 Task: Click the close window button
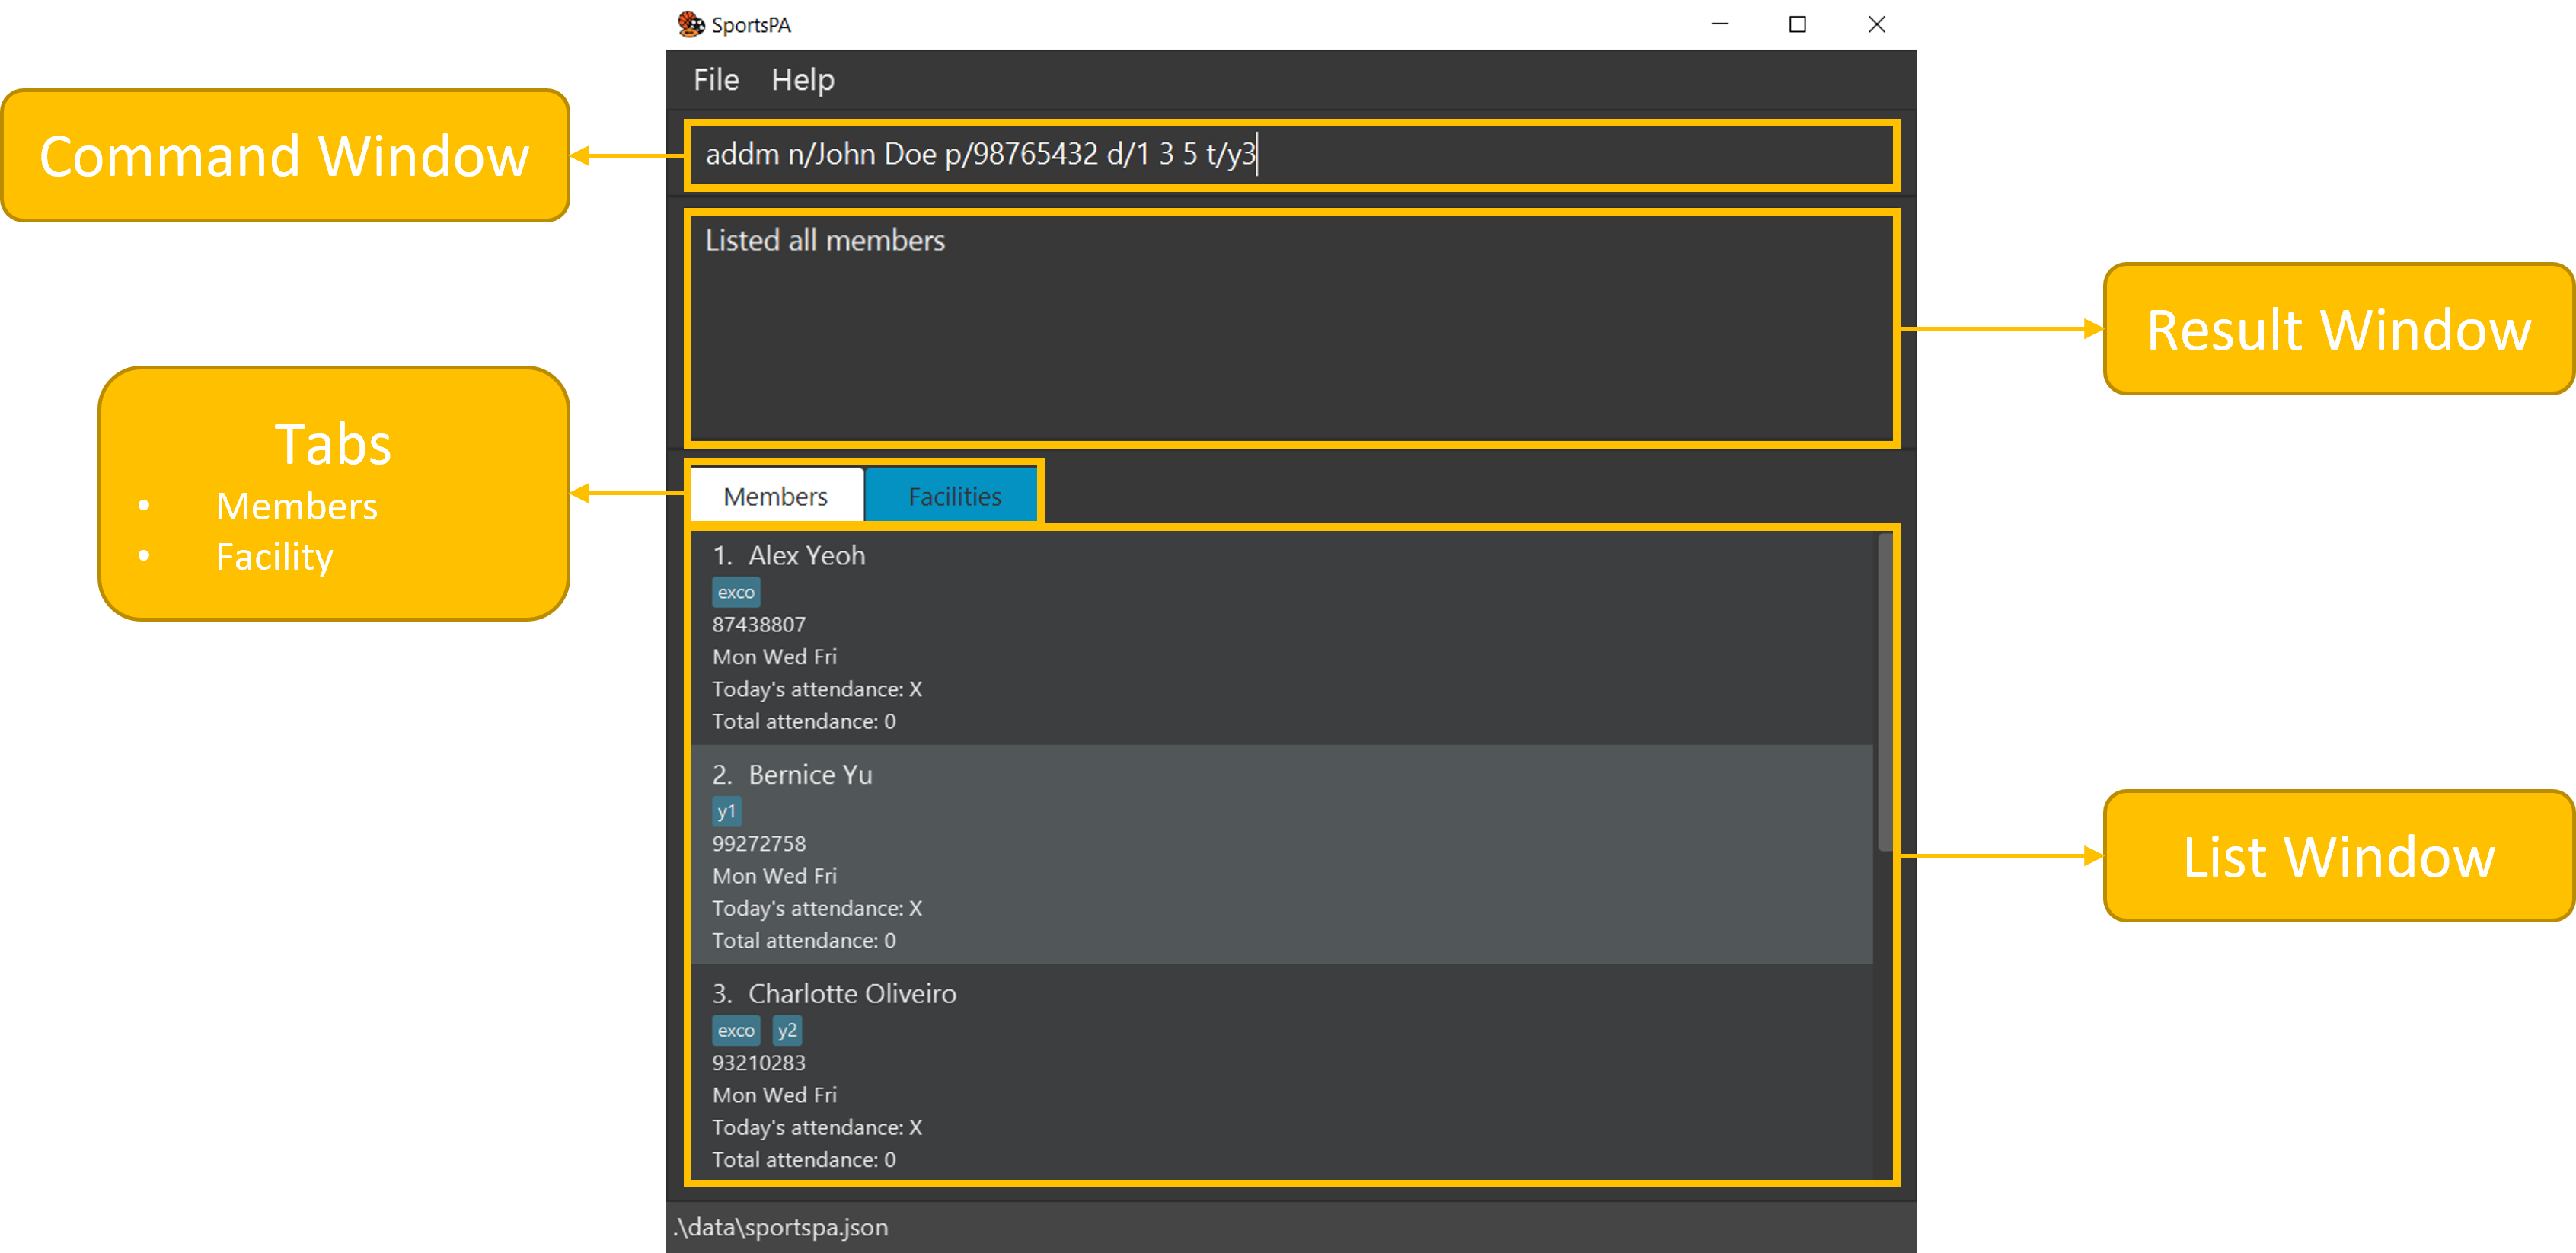point(1876,24)
